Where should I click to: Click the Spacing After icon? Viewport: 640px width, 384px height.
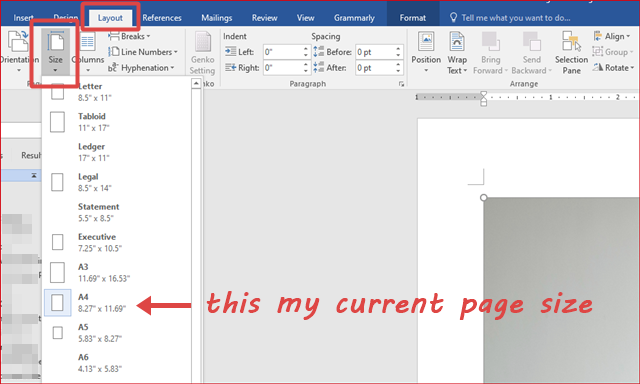[x=319, y=68]
